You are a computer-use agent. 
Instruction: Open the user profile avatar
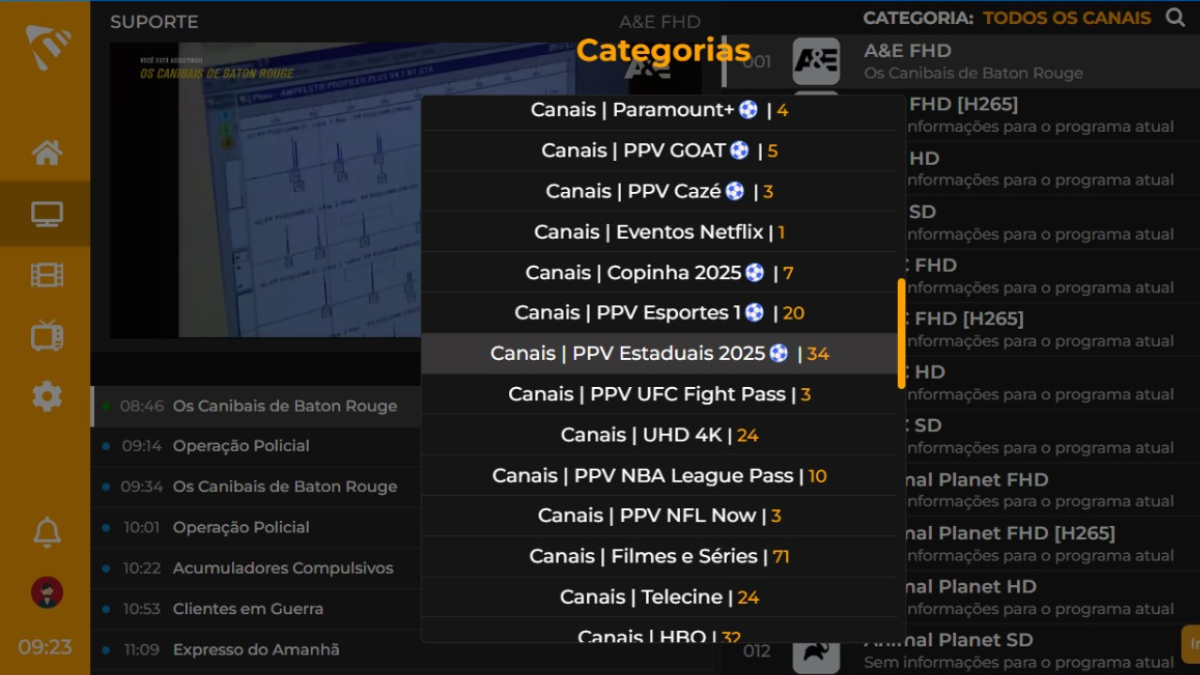46,592
